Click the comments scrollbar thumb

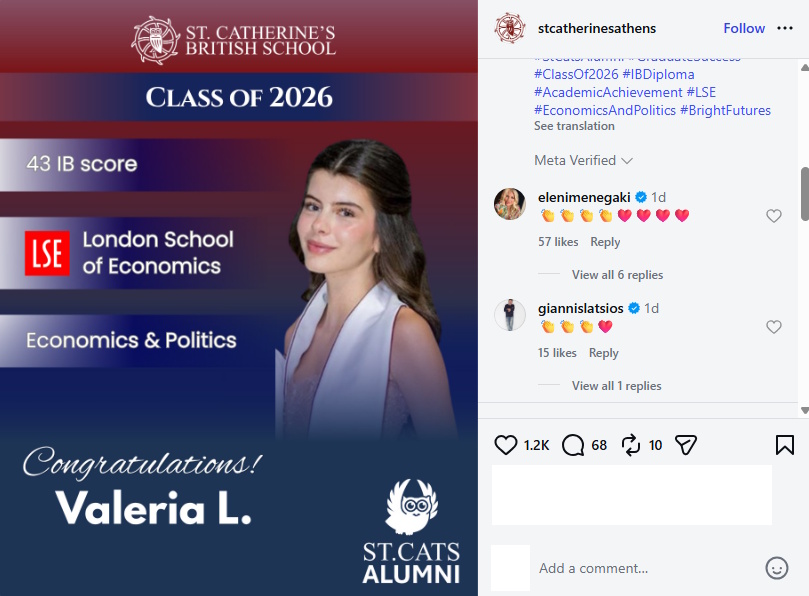click(804, 195)
